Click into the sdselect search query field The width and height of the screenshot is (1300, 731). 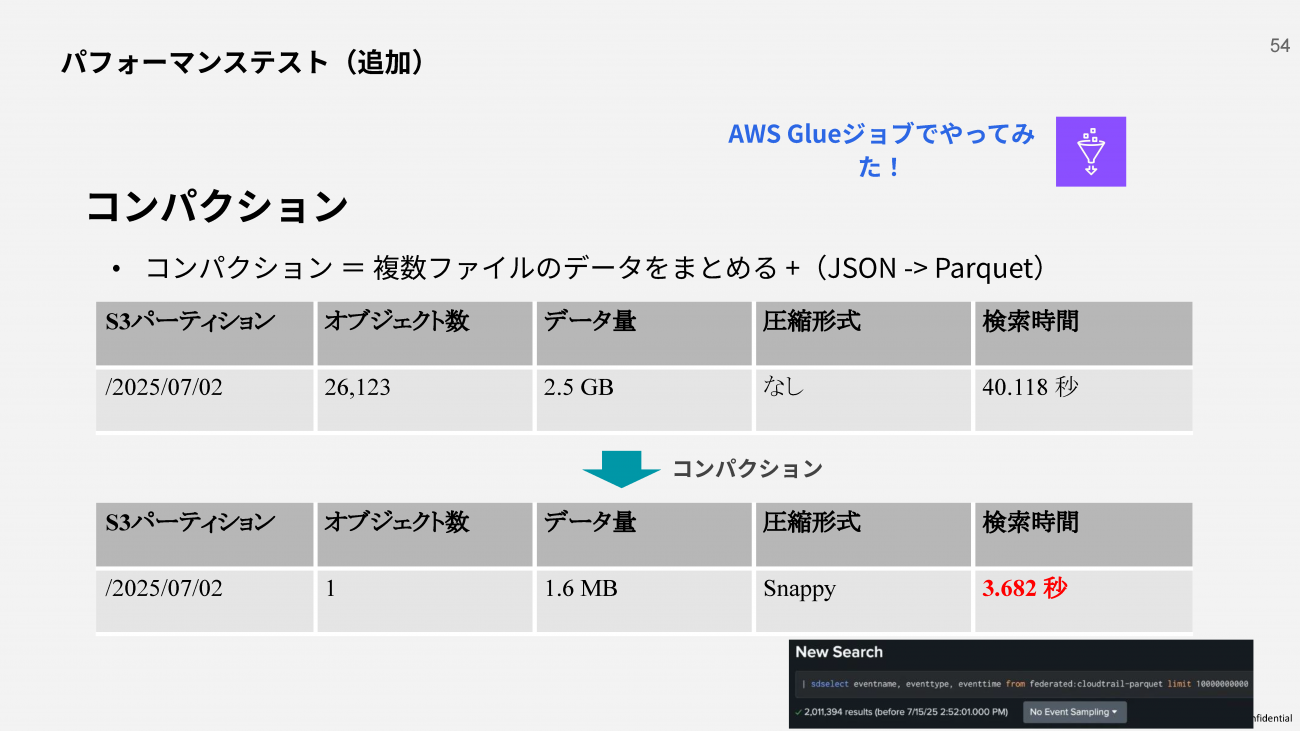point(1024,684)
